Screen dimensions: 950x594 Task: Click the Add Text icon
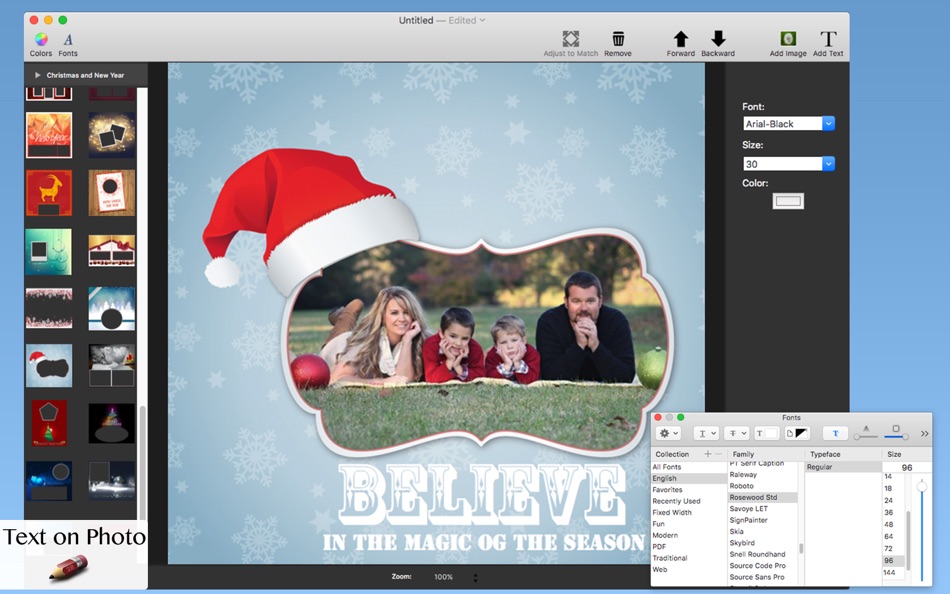(828, 39)
